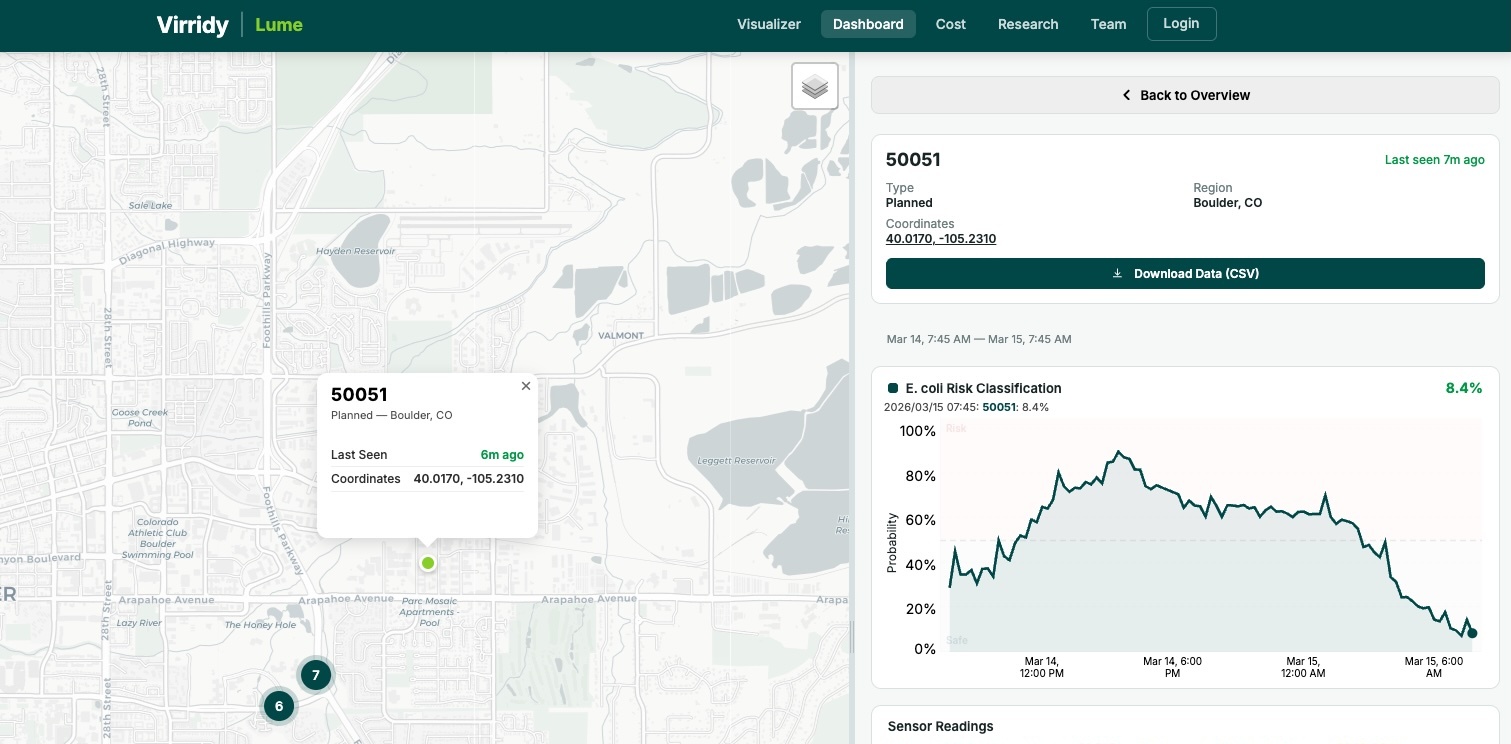This screenshot has height=744, width=1511.
Task: Select the Research tab
Action: pyautogui.click(x=1028, y=24)
